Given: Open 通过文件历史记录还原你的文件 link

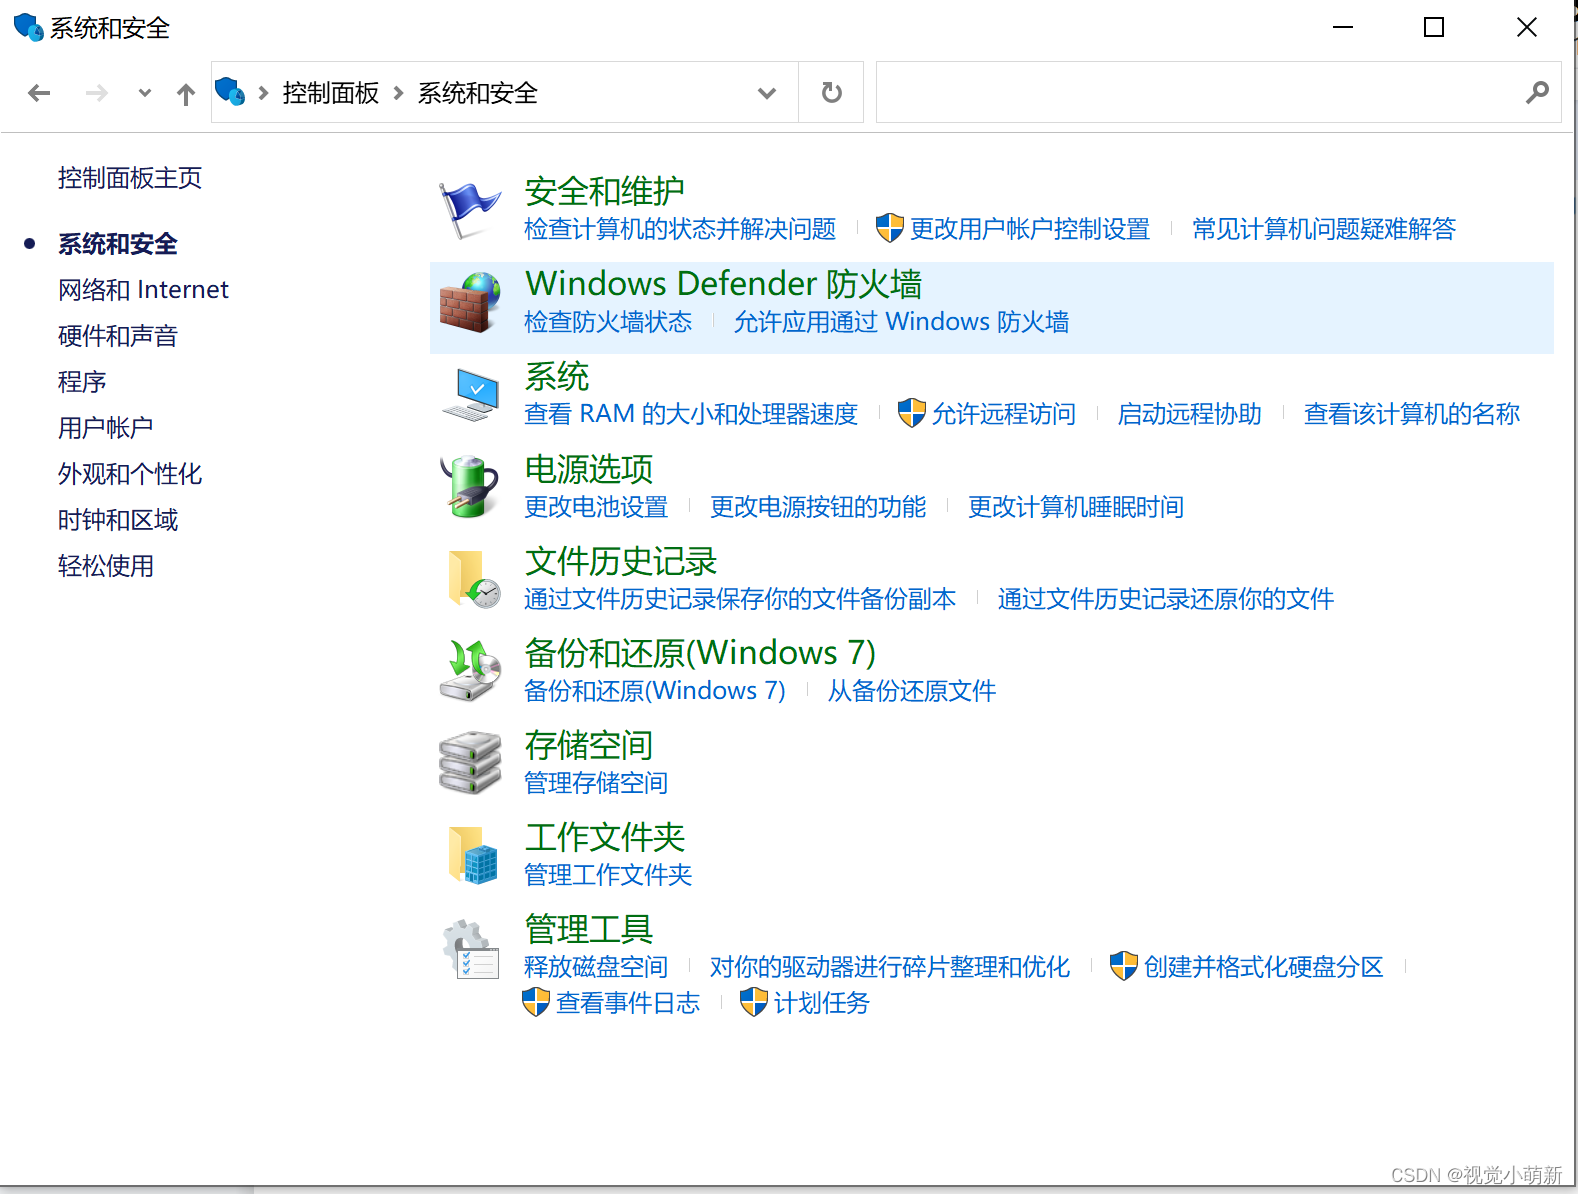Looking at the screenshot, I should (1166, 599).
